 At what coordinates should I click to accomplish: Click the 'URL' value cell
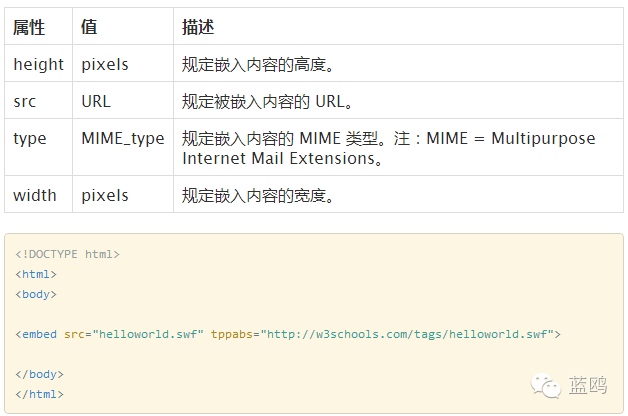tap(123, 100)
